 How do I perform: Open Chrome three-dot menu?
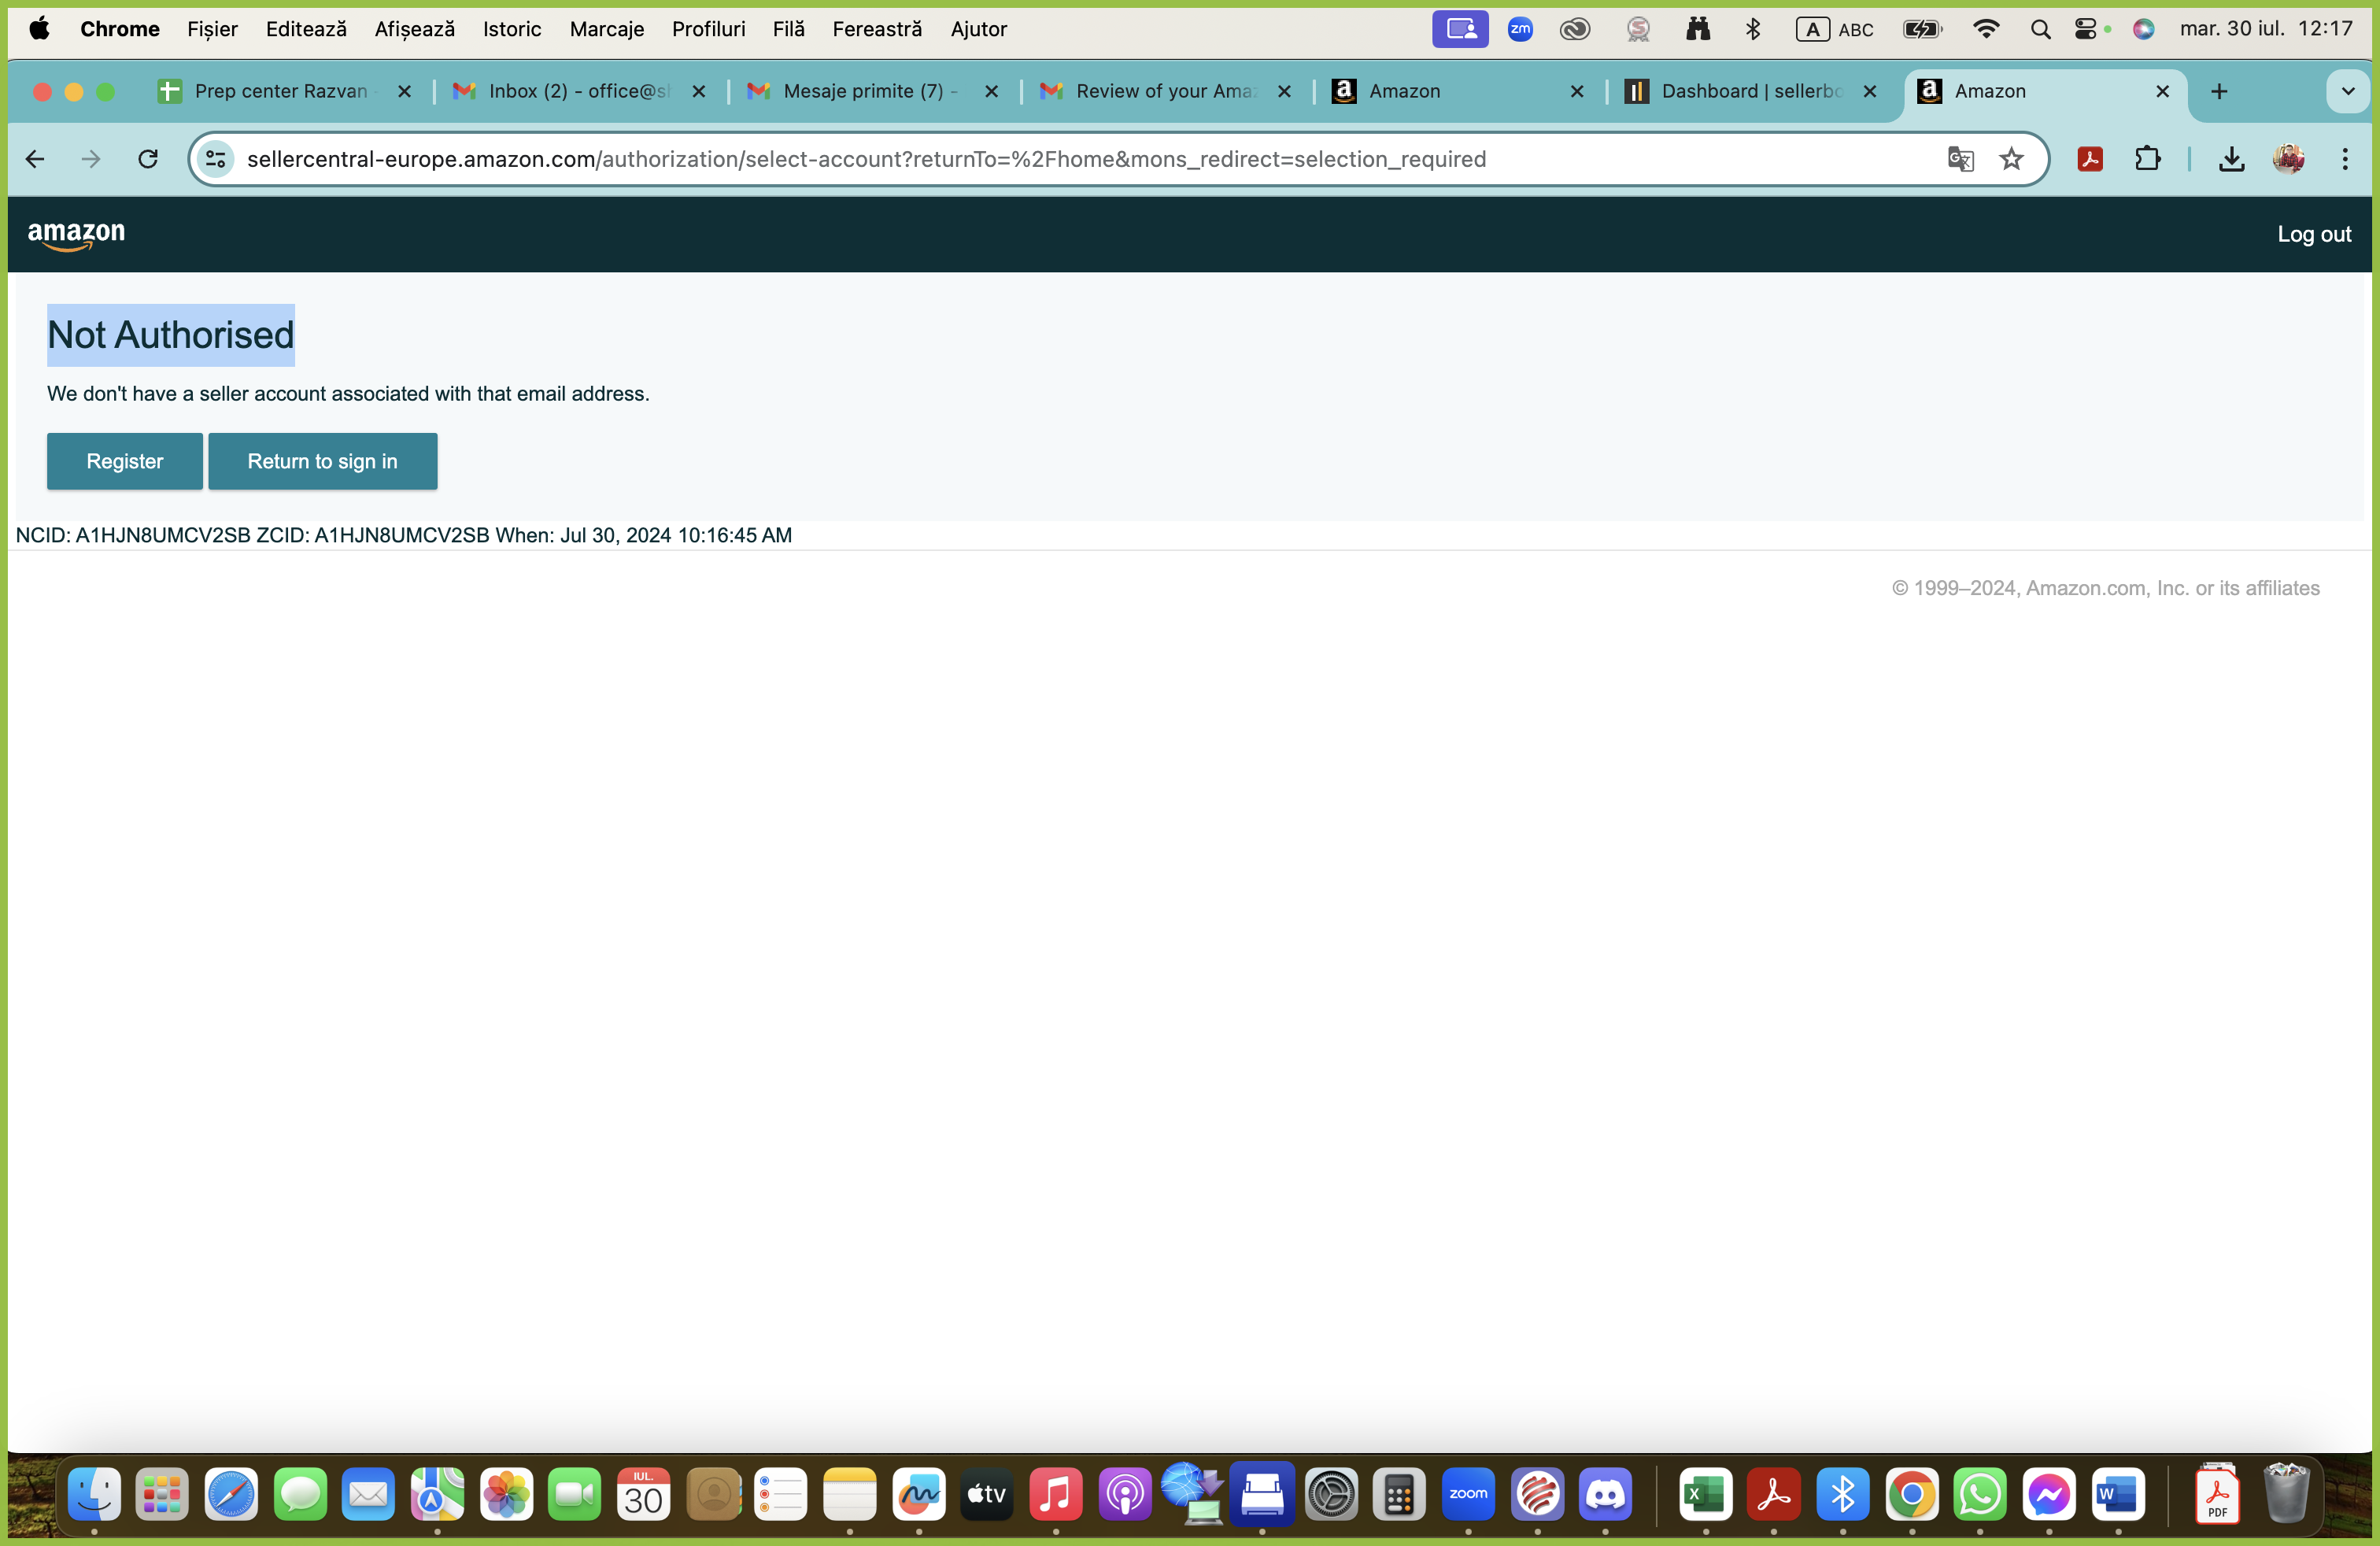(2345, 159)
